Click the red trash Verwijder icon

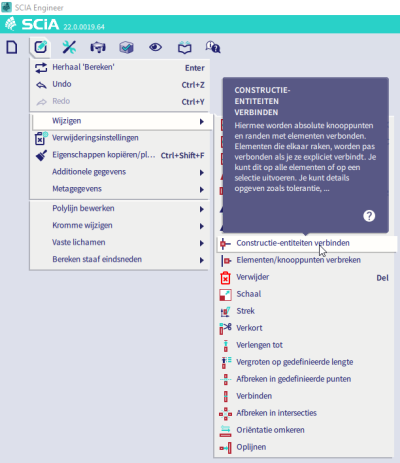point(225,278)
